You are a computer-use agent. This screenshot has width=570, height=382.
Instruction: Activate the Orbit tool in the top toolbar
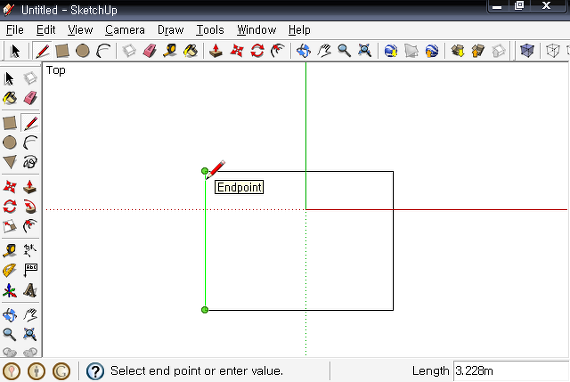pos(304,51)
